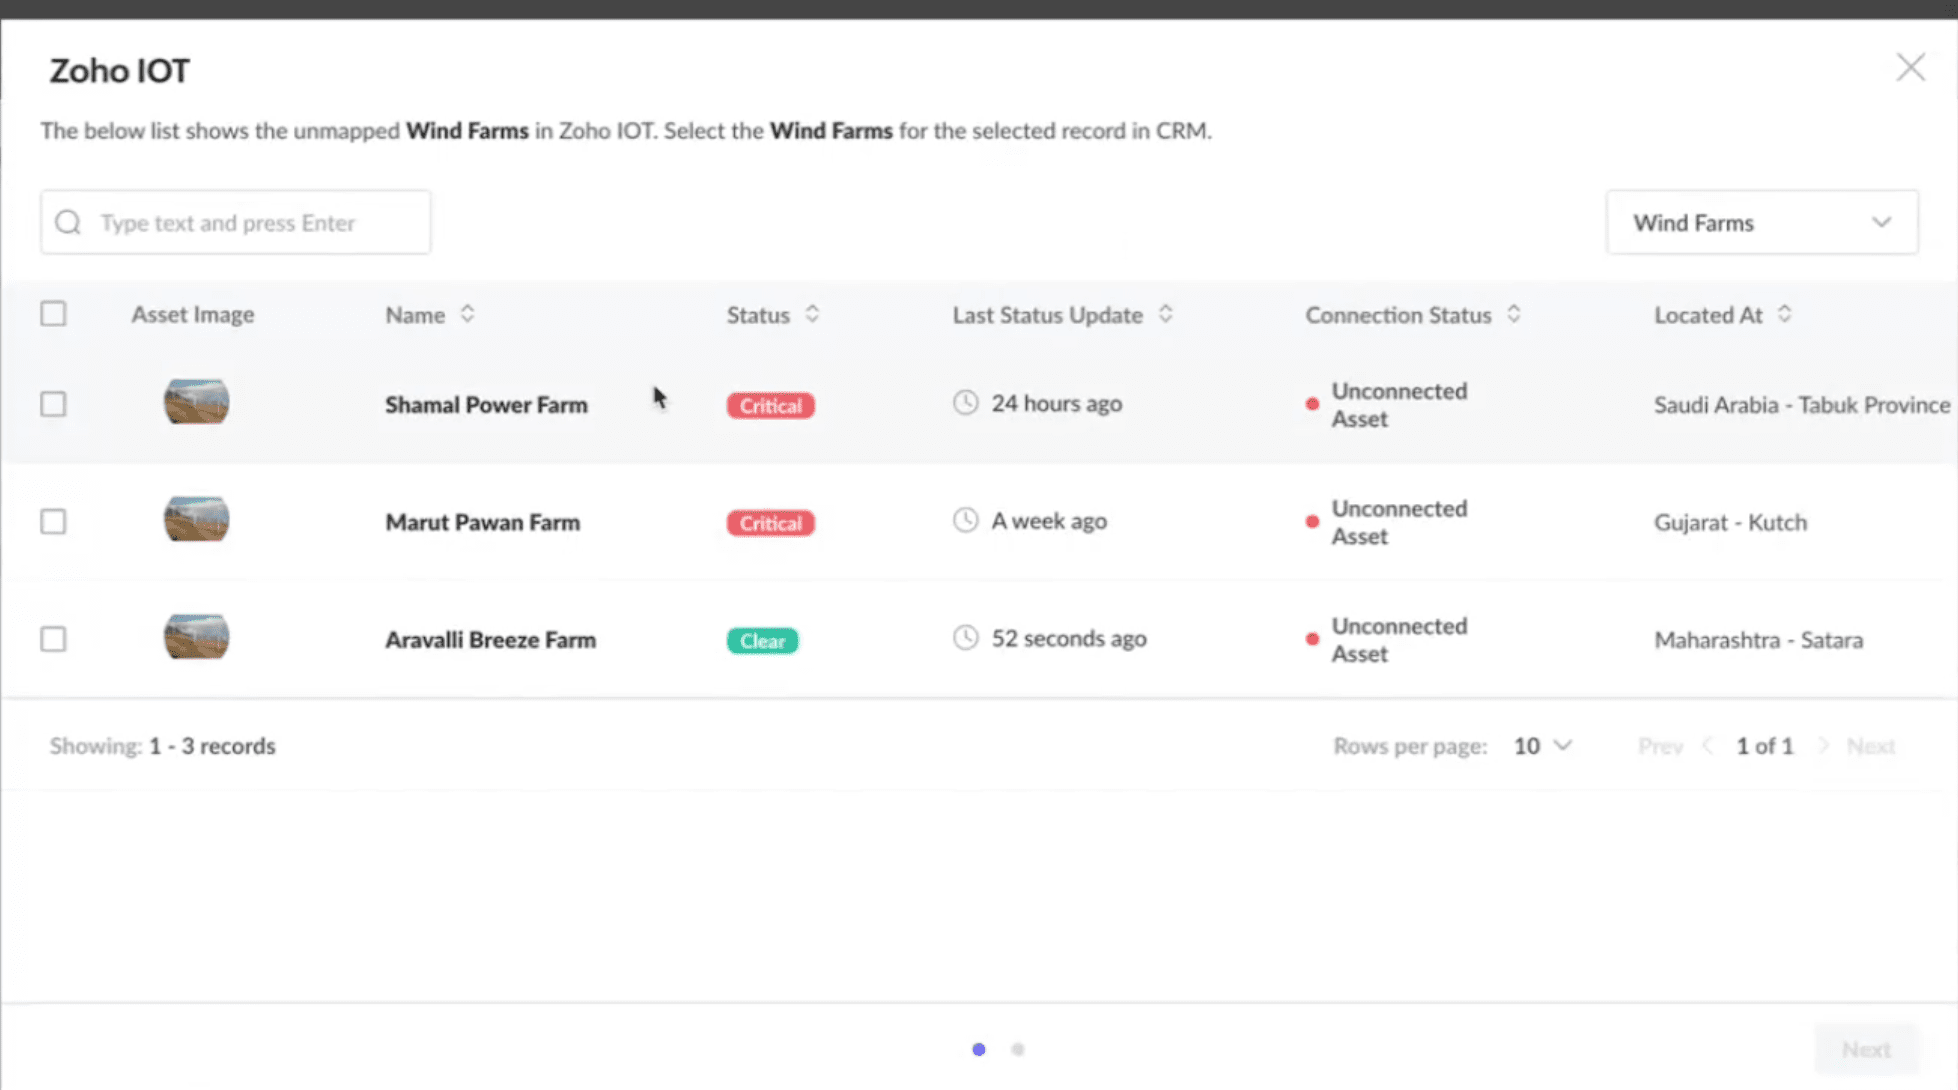Select the Marut Pawan Farm checkbox
The width and height of the screenshot is (1958, 1090).
54,522
